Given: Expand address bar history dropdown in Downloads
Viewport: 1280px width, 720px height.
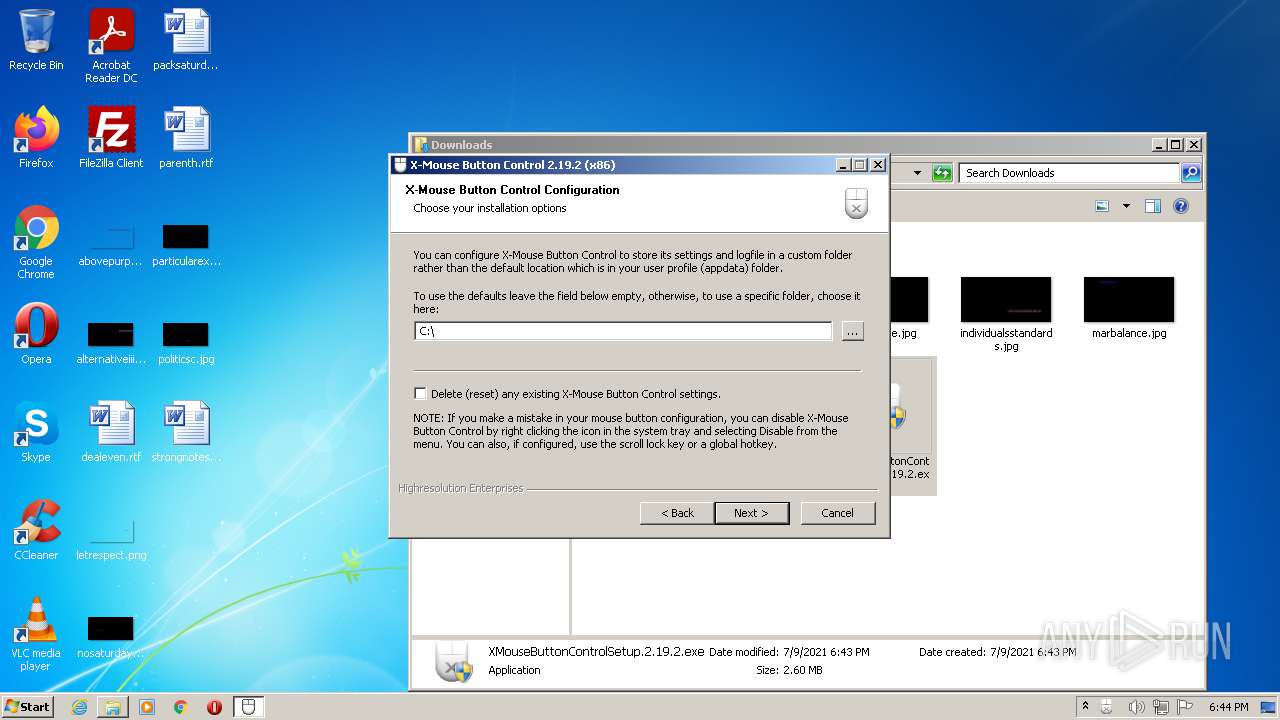Looking at the screenshot, I should pos(917,173).
